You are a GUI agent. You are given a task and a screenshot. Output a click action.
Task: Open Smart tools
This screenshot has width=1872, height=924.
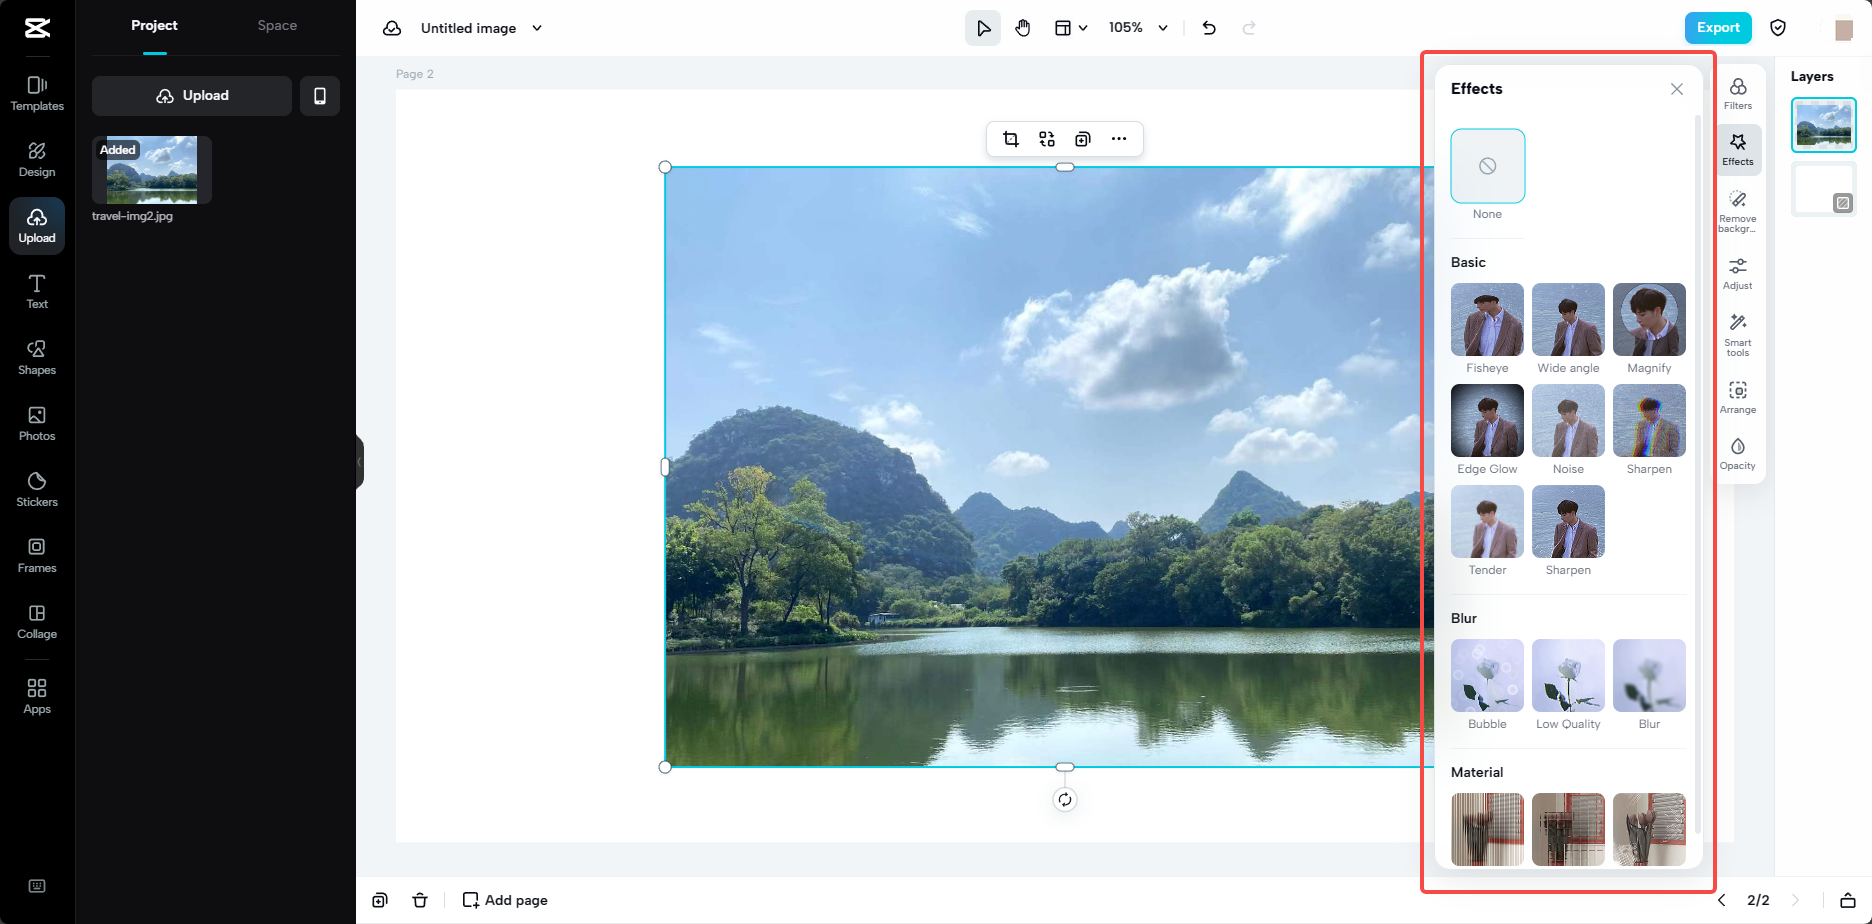[x=1738, y=335]
